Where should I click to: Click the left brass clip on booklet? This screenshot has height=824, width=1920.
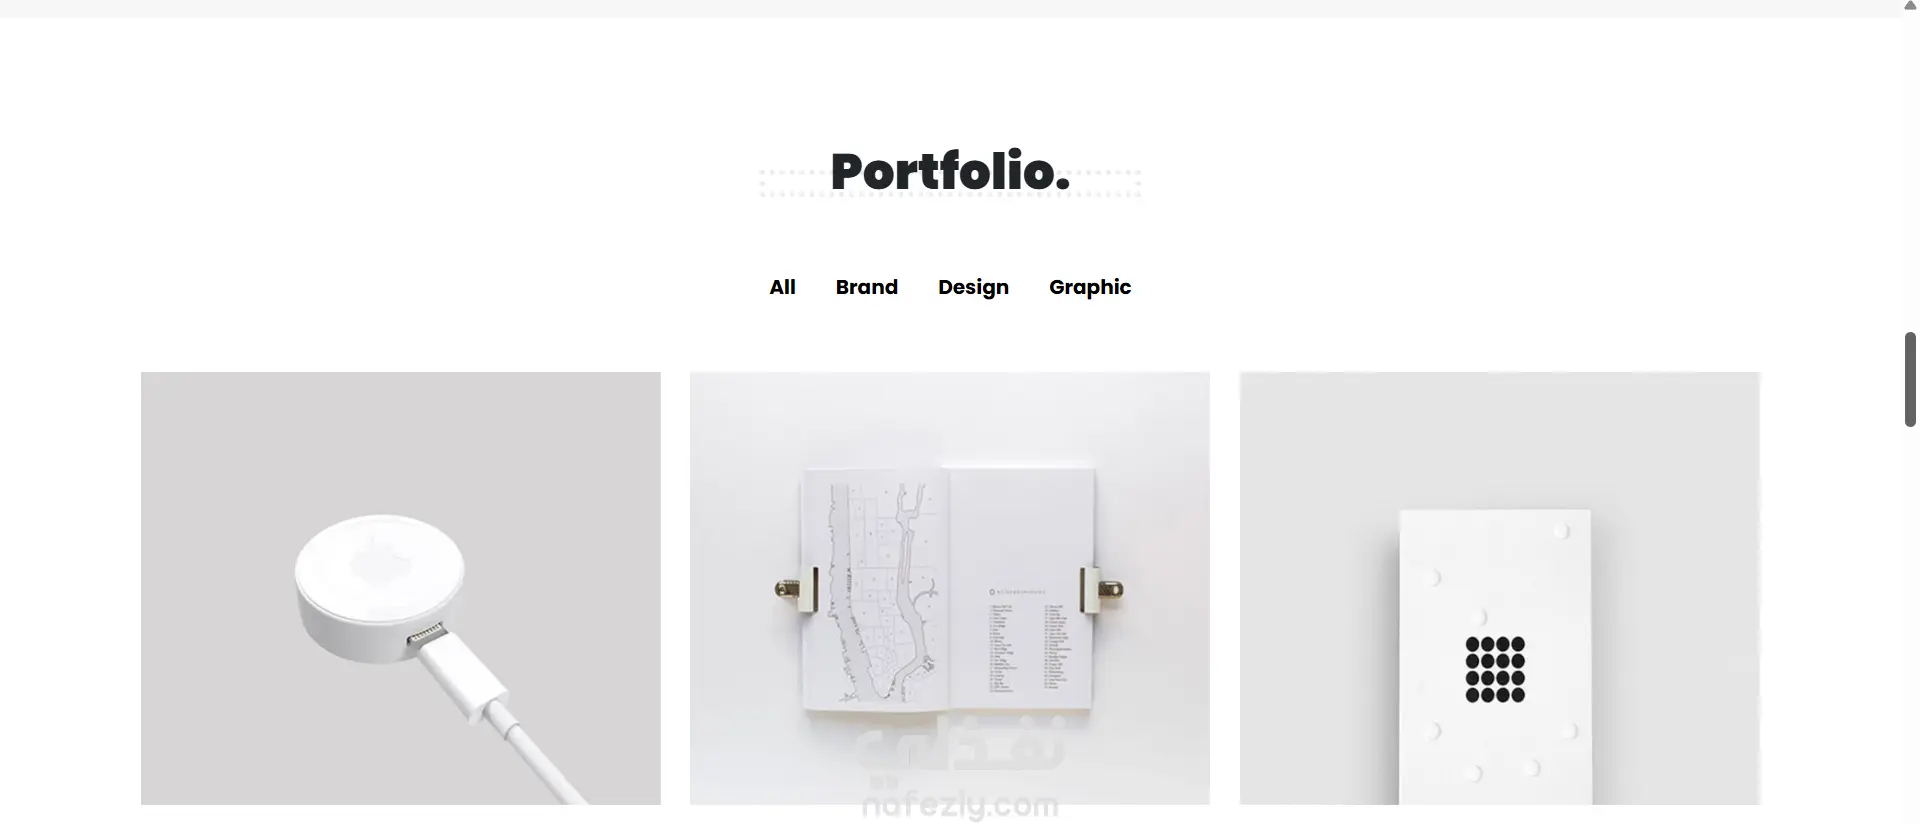click(797, 588)
